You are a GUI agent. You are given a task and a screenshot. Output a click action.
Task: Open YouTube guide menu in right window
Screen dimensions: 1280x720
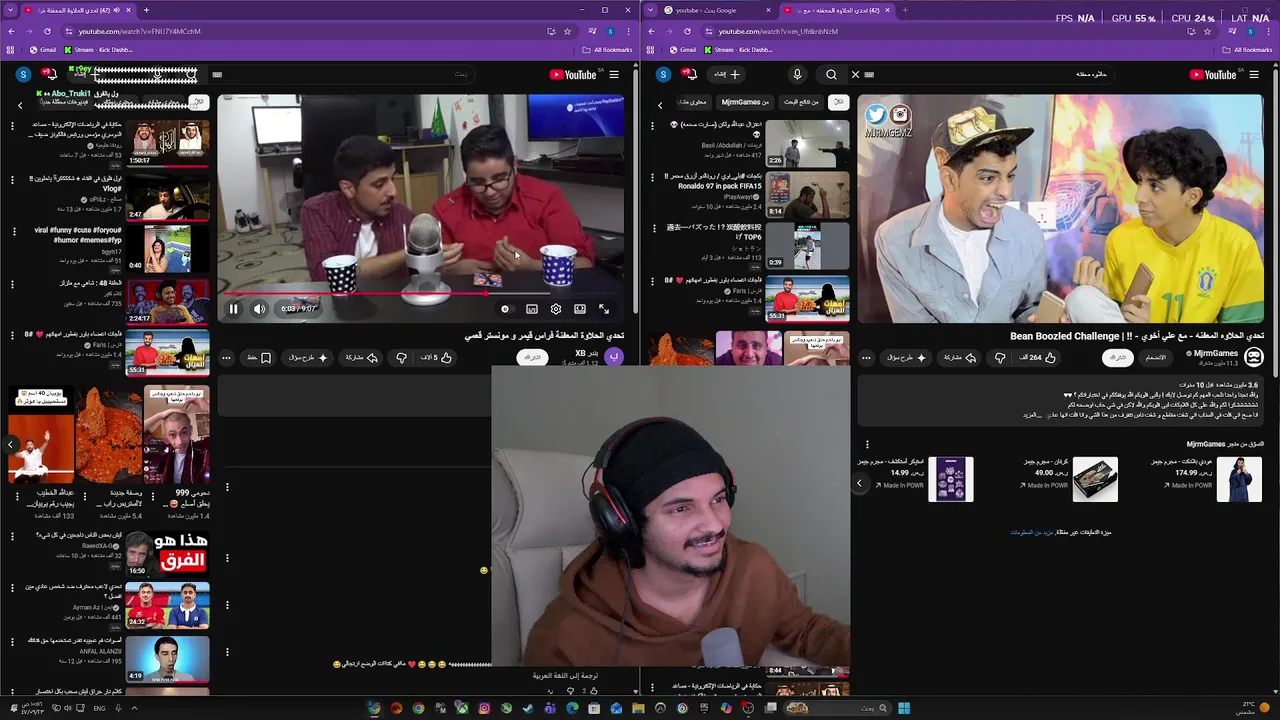coord(1254,74)
